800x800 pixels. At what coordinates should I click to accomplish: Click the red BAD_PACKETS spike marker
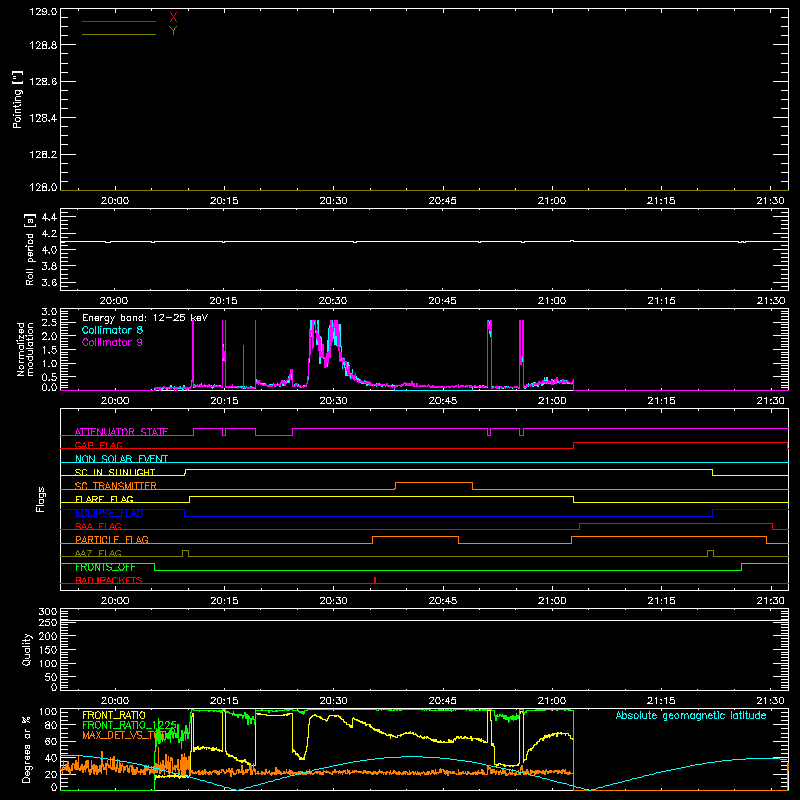point(375,580)
